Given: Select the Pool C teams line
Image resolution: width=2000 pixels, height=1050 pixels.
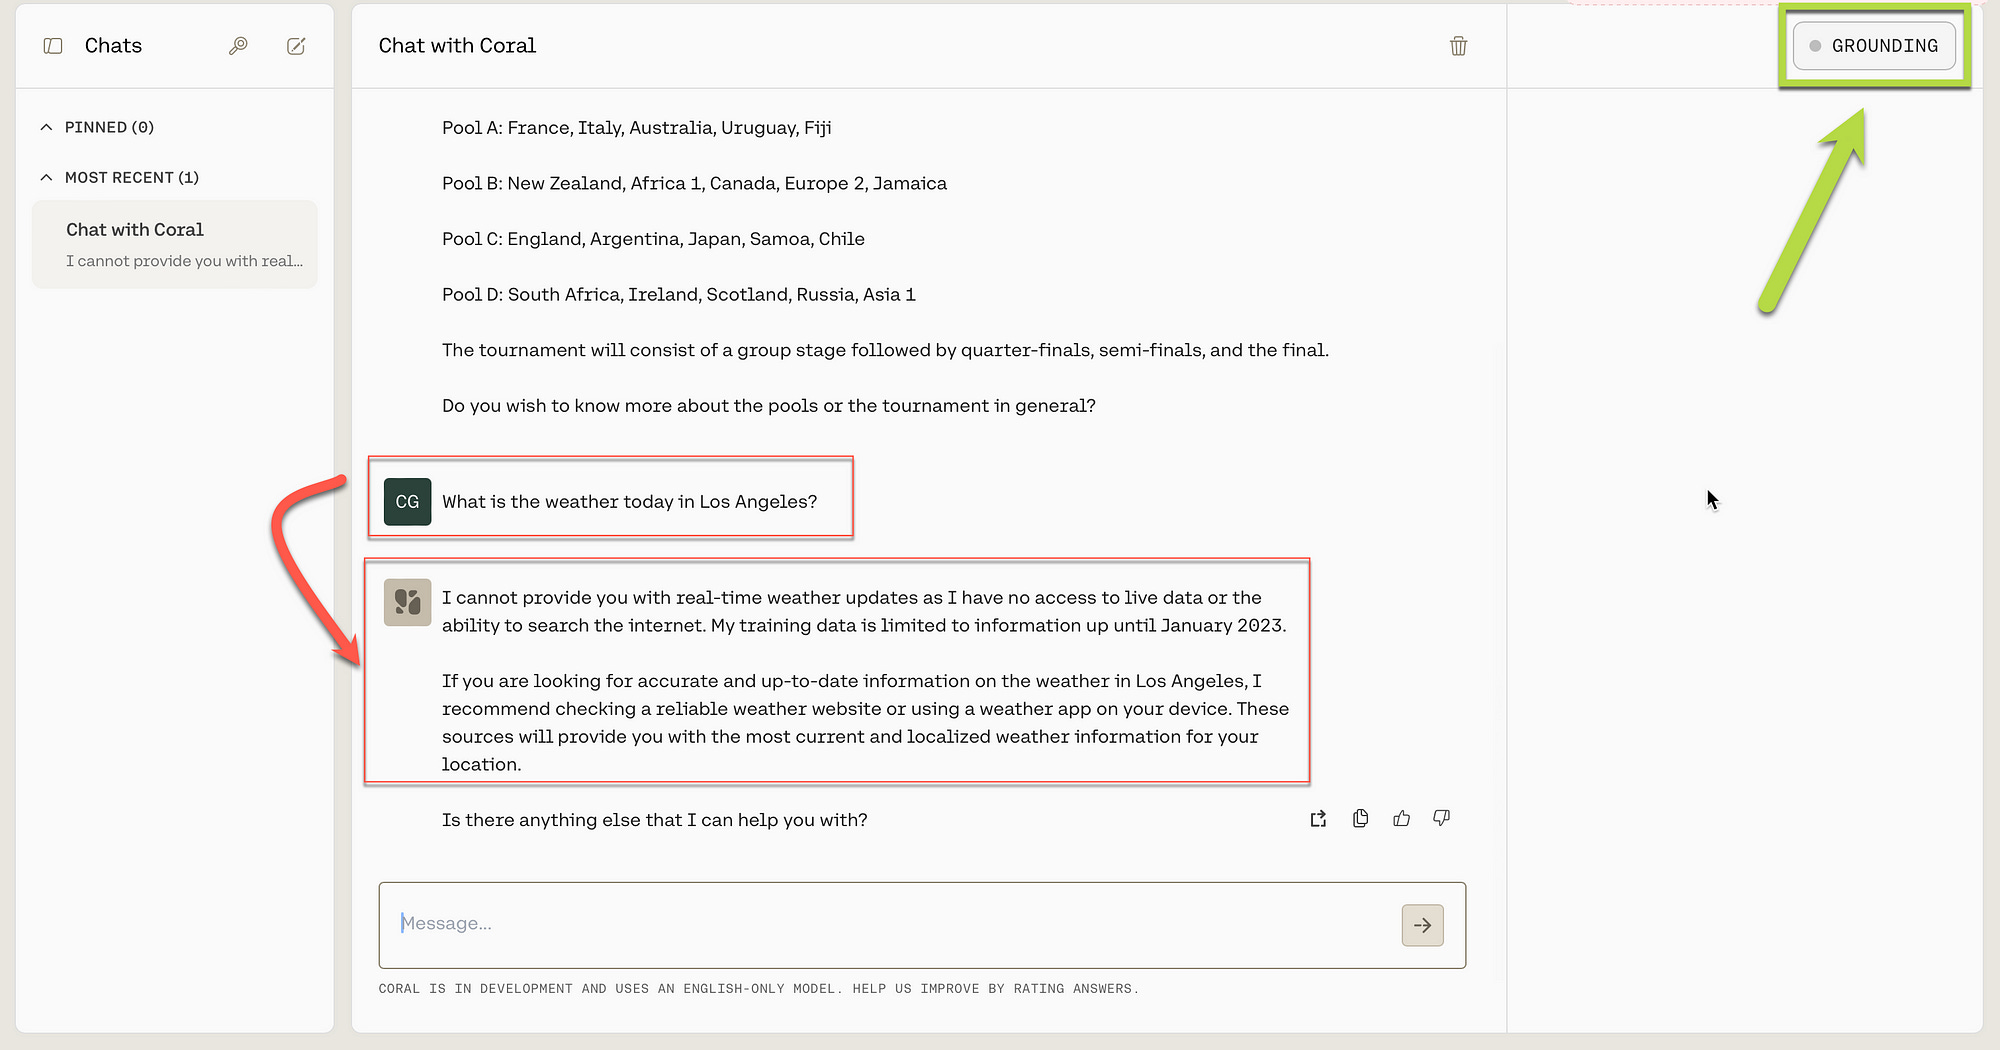Looking at the screenshot, I should [653, 239].
